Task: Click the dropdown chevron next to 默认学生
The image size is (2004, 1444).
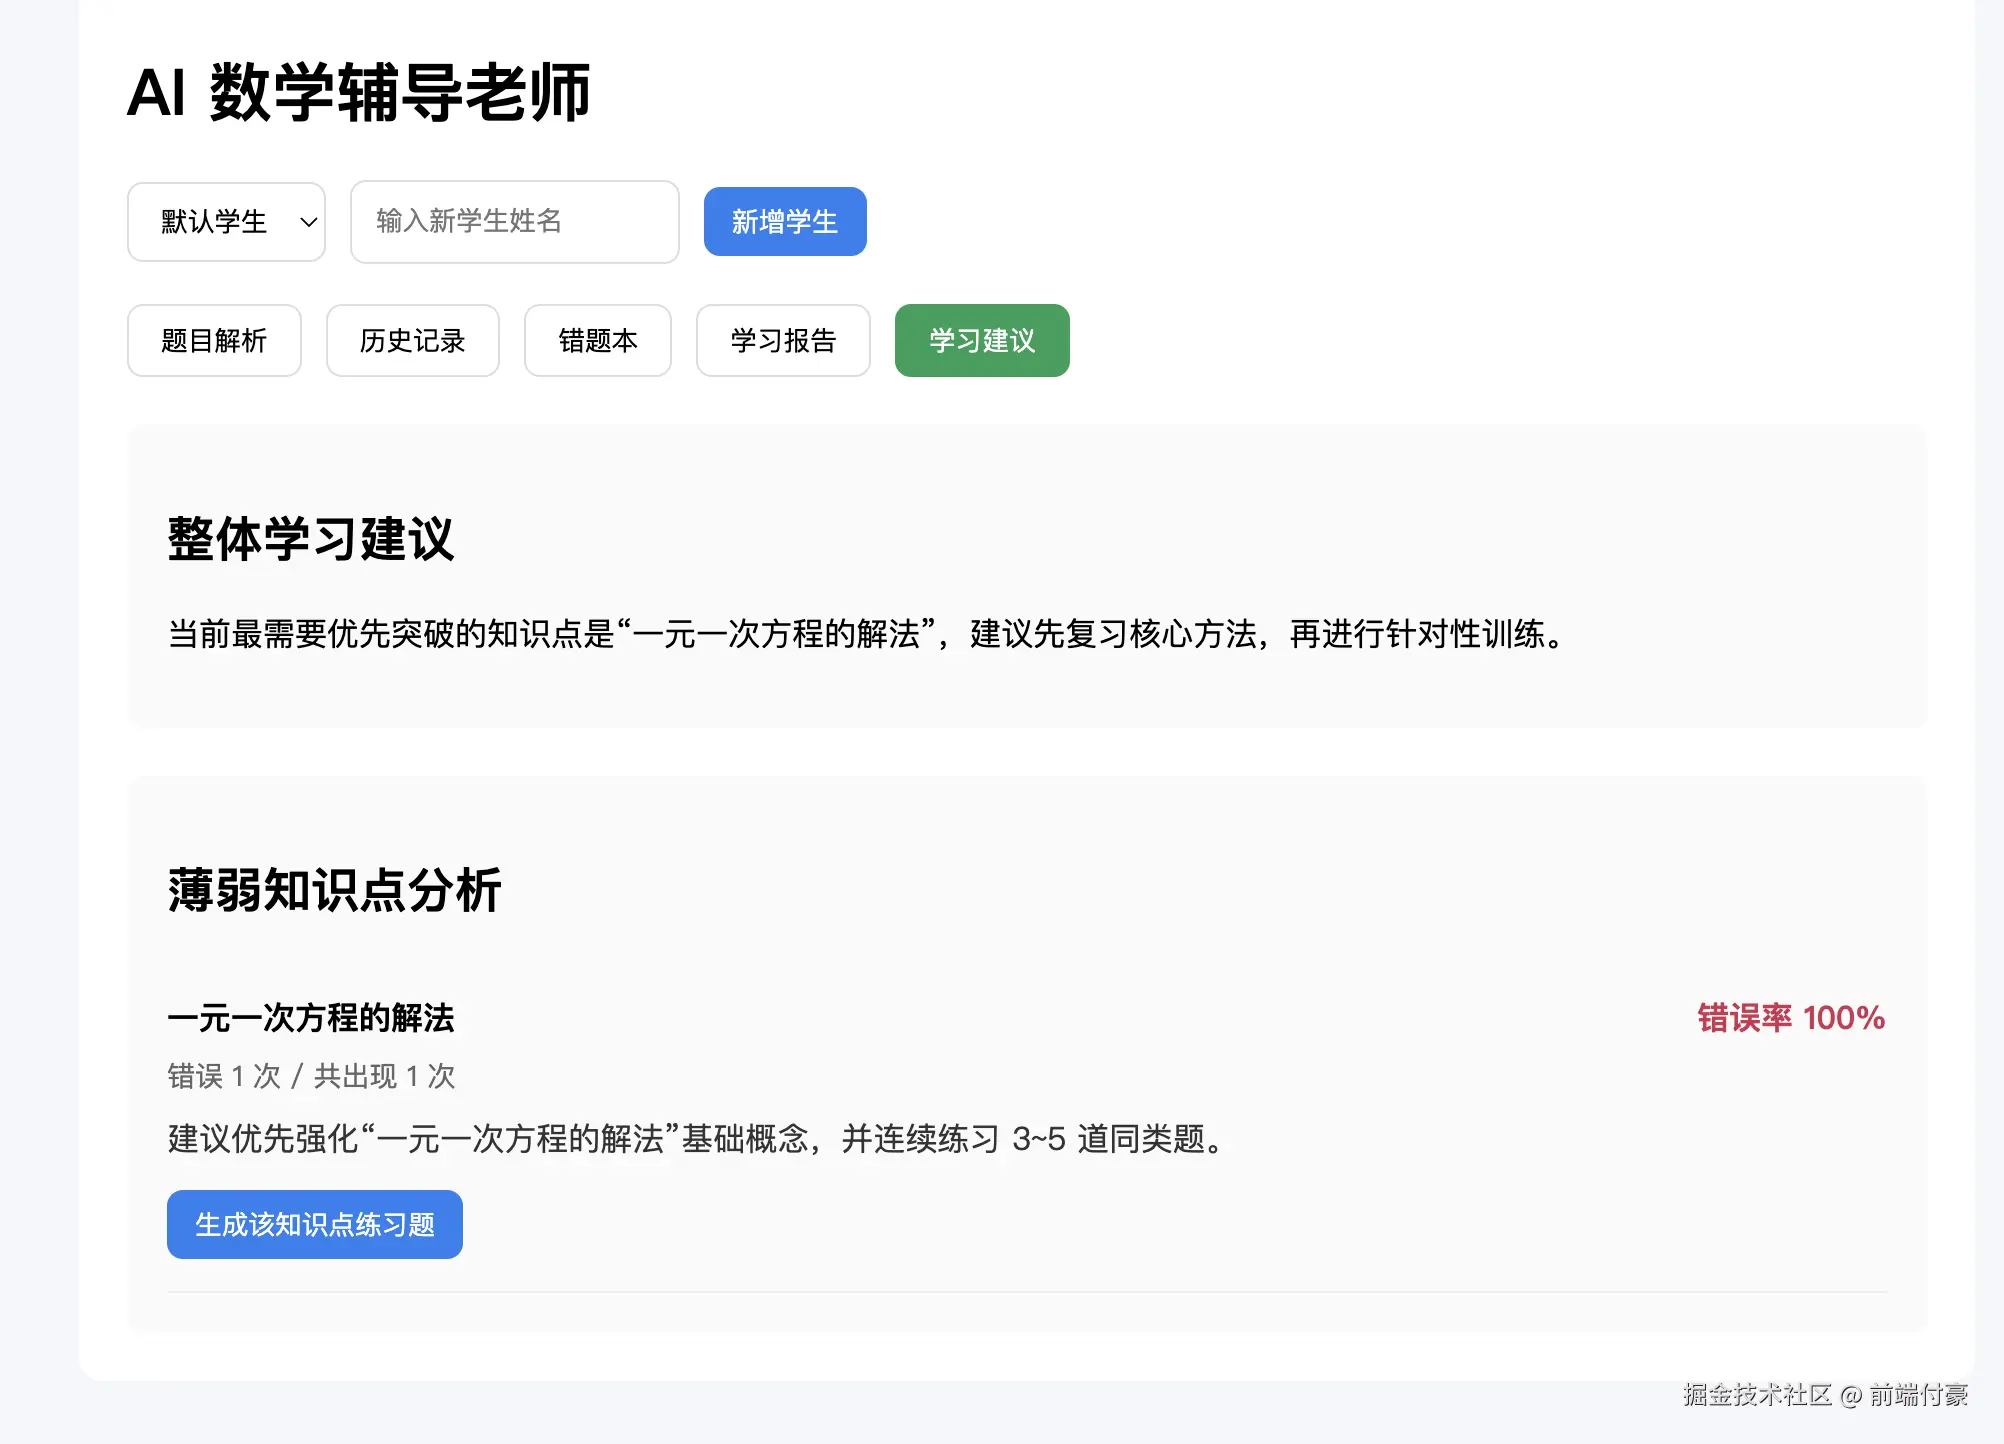Action: (x=309, y=222)
